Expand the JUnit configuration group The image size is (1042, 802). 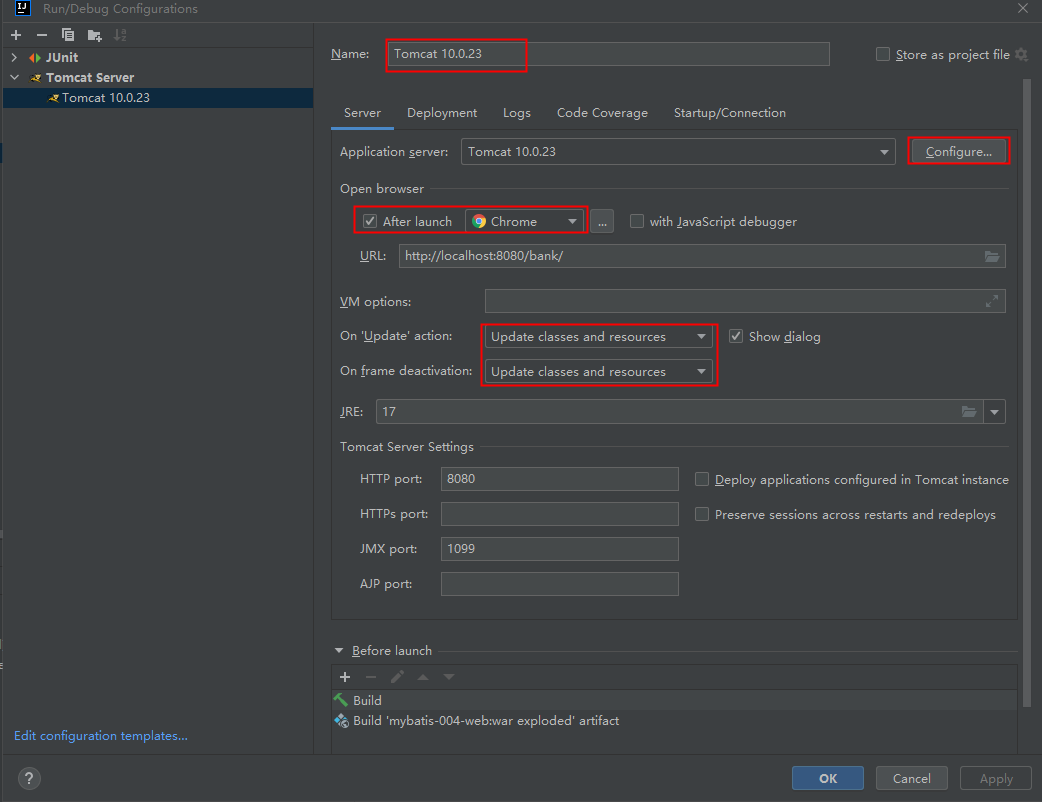pos(14,58)
